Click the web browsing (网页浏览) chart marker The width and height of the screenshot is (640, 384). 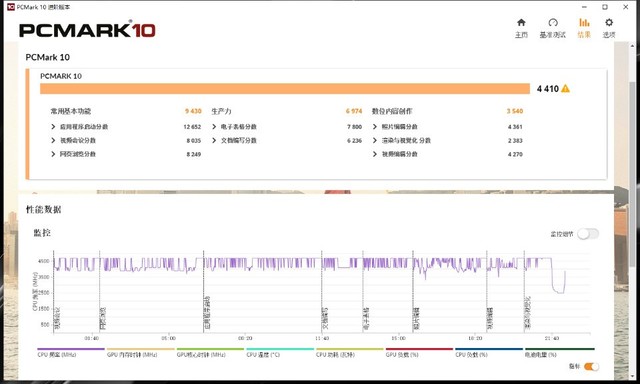pyautogui.click(x=103, y=318)
